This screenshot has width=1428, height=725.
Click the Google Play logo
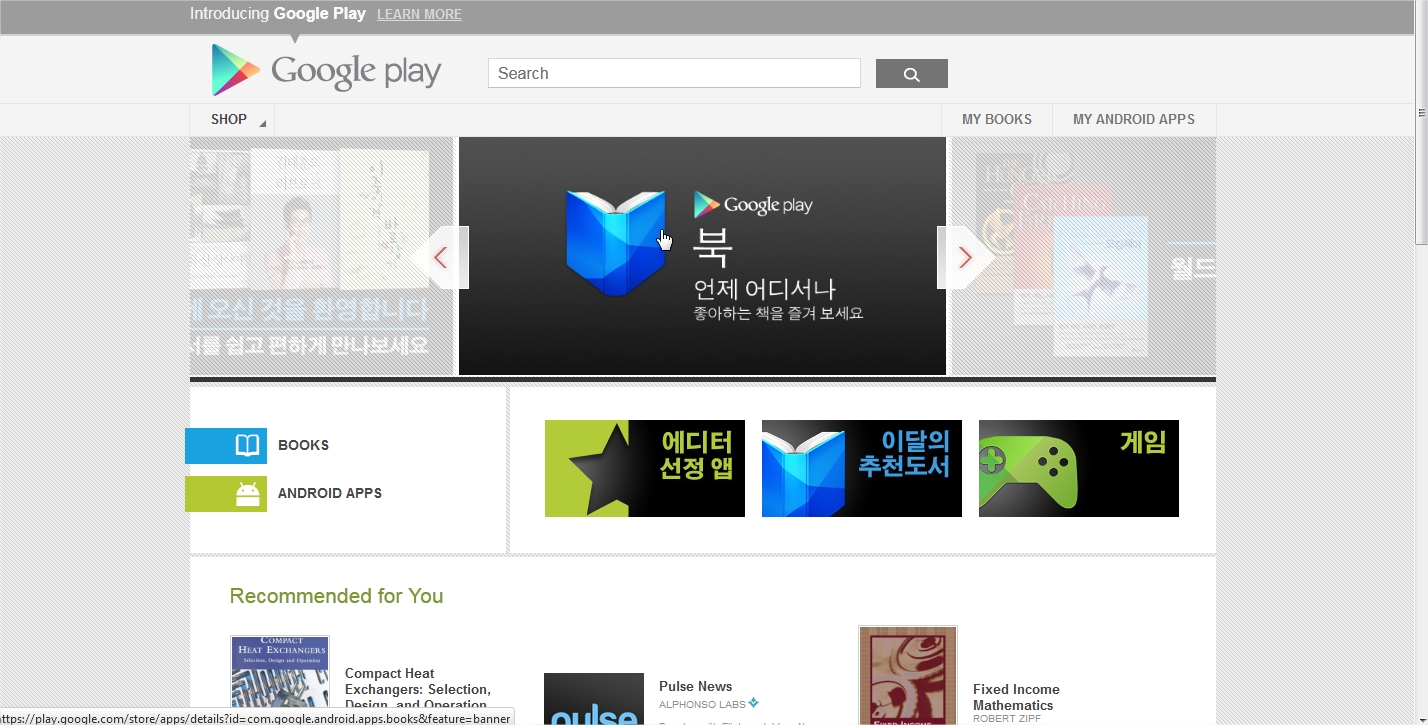(326, 70)
